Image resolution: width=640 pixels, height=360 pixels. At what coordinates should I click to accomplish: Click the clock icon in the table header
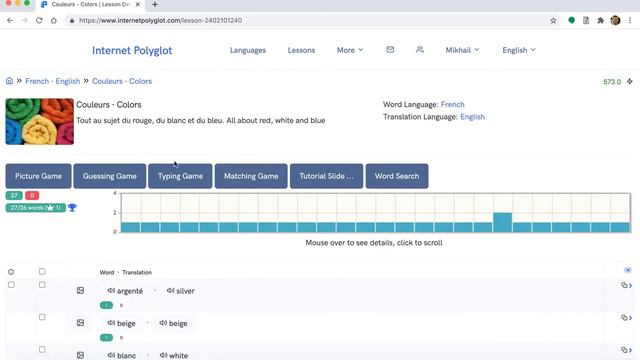[x=11, y=272]
